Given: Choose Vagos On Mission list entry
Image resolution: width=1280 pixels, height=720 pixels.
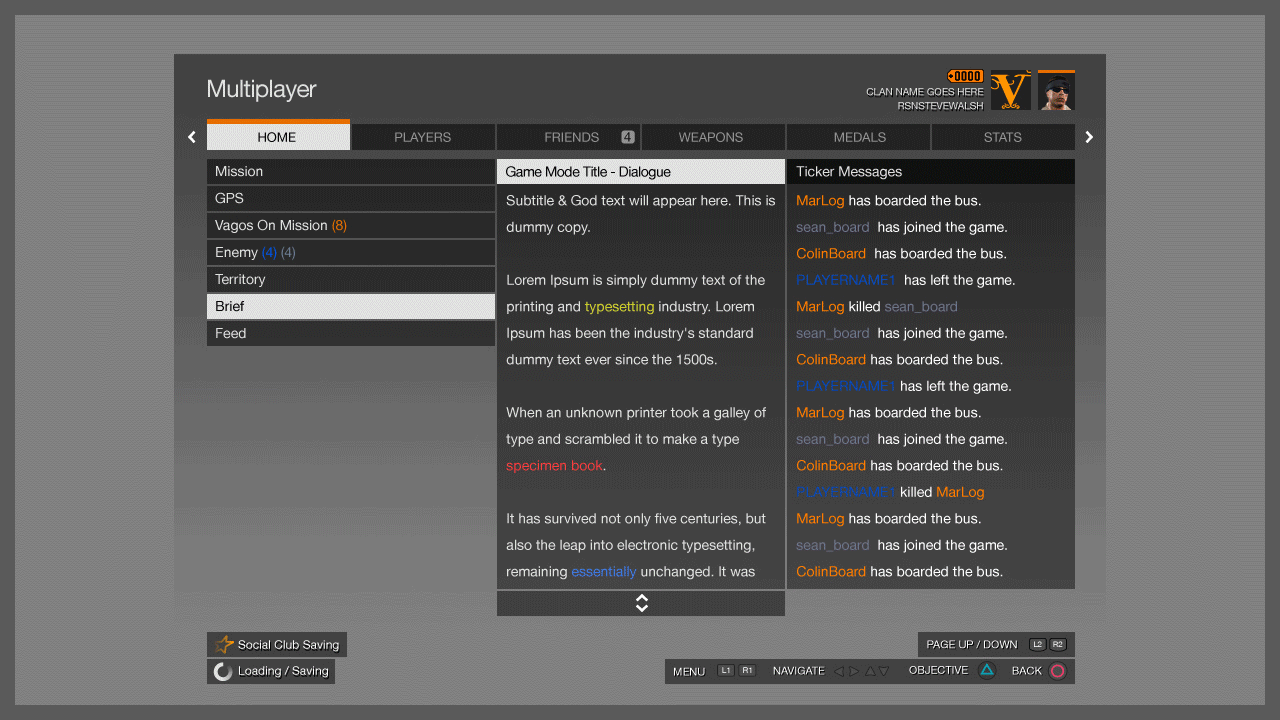Looking at the screenshot, I should (x=350, y=226).
